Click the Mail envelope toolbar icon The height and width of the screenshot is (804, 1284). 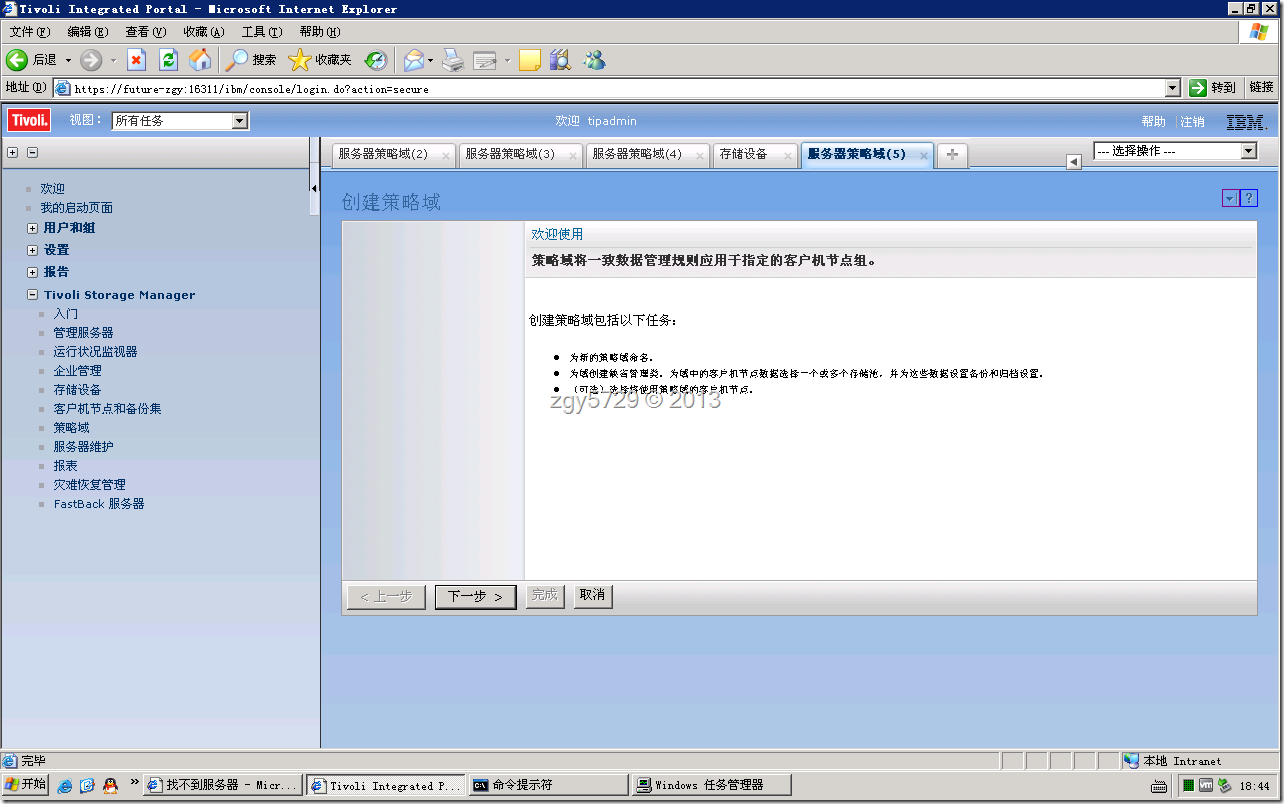(x=414, y=60)
